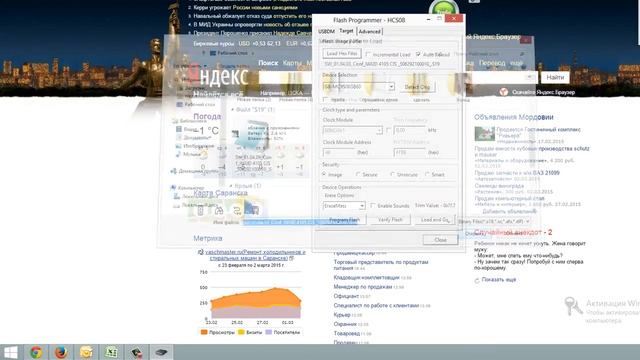Open the Менеджер по продажам job listing
Screen dimensions: 640x360
click(362, 287)
